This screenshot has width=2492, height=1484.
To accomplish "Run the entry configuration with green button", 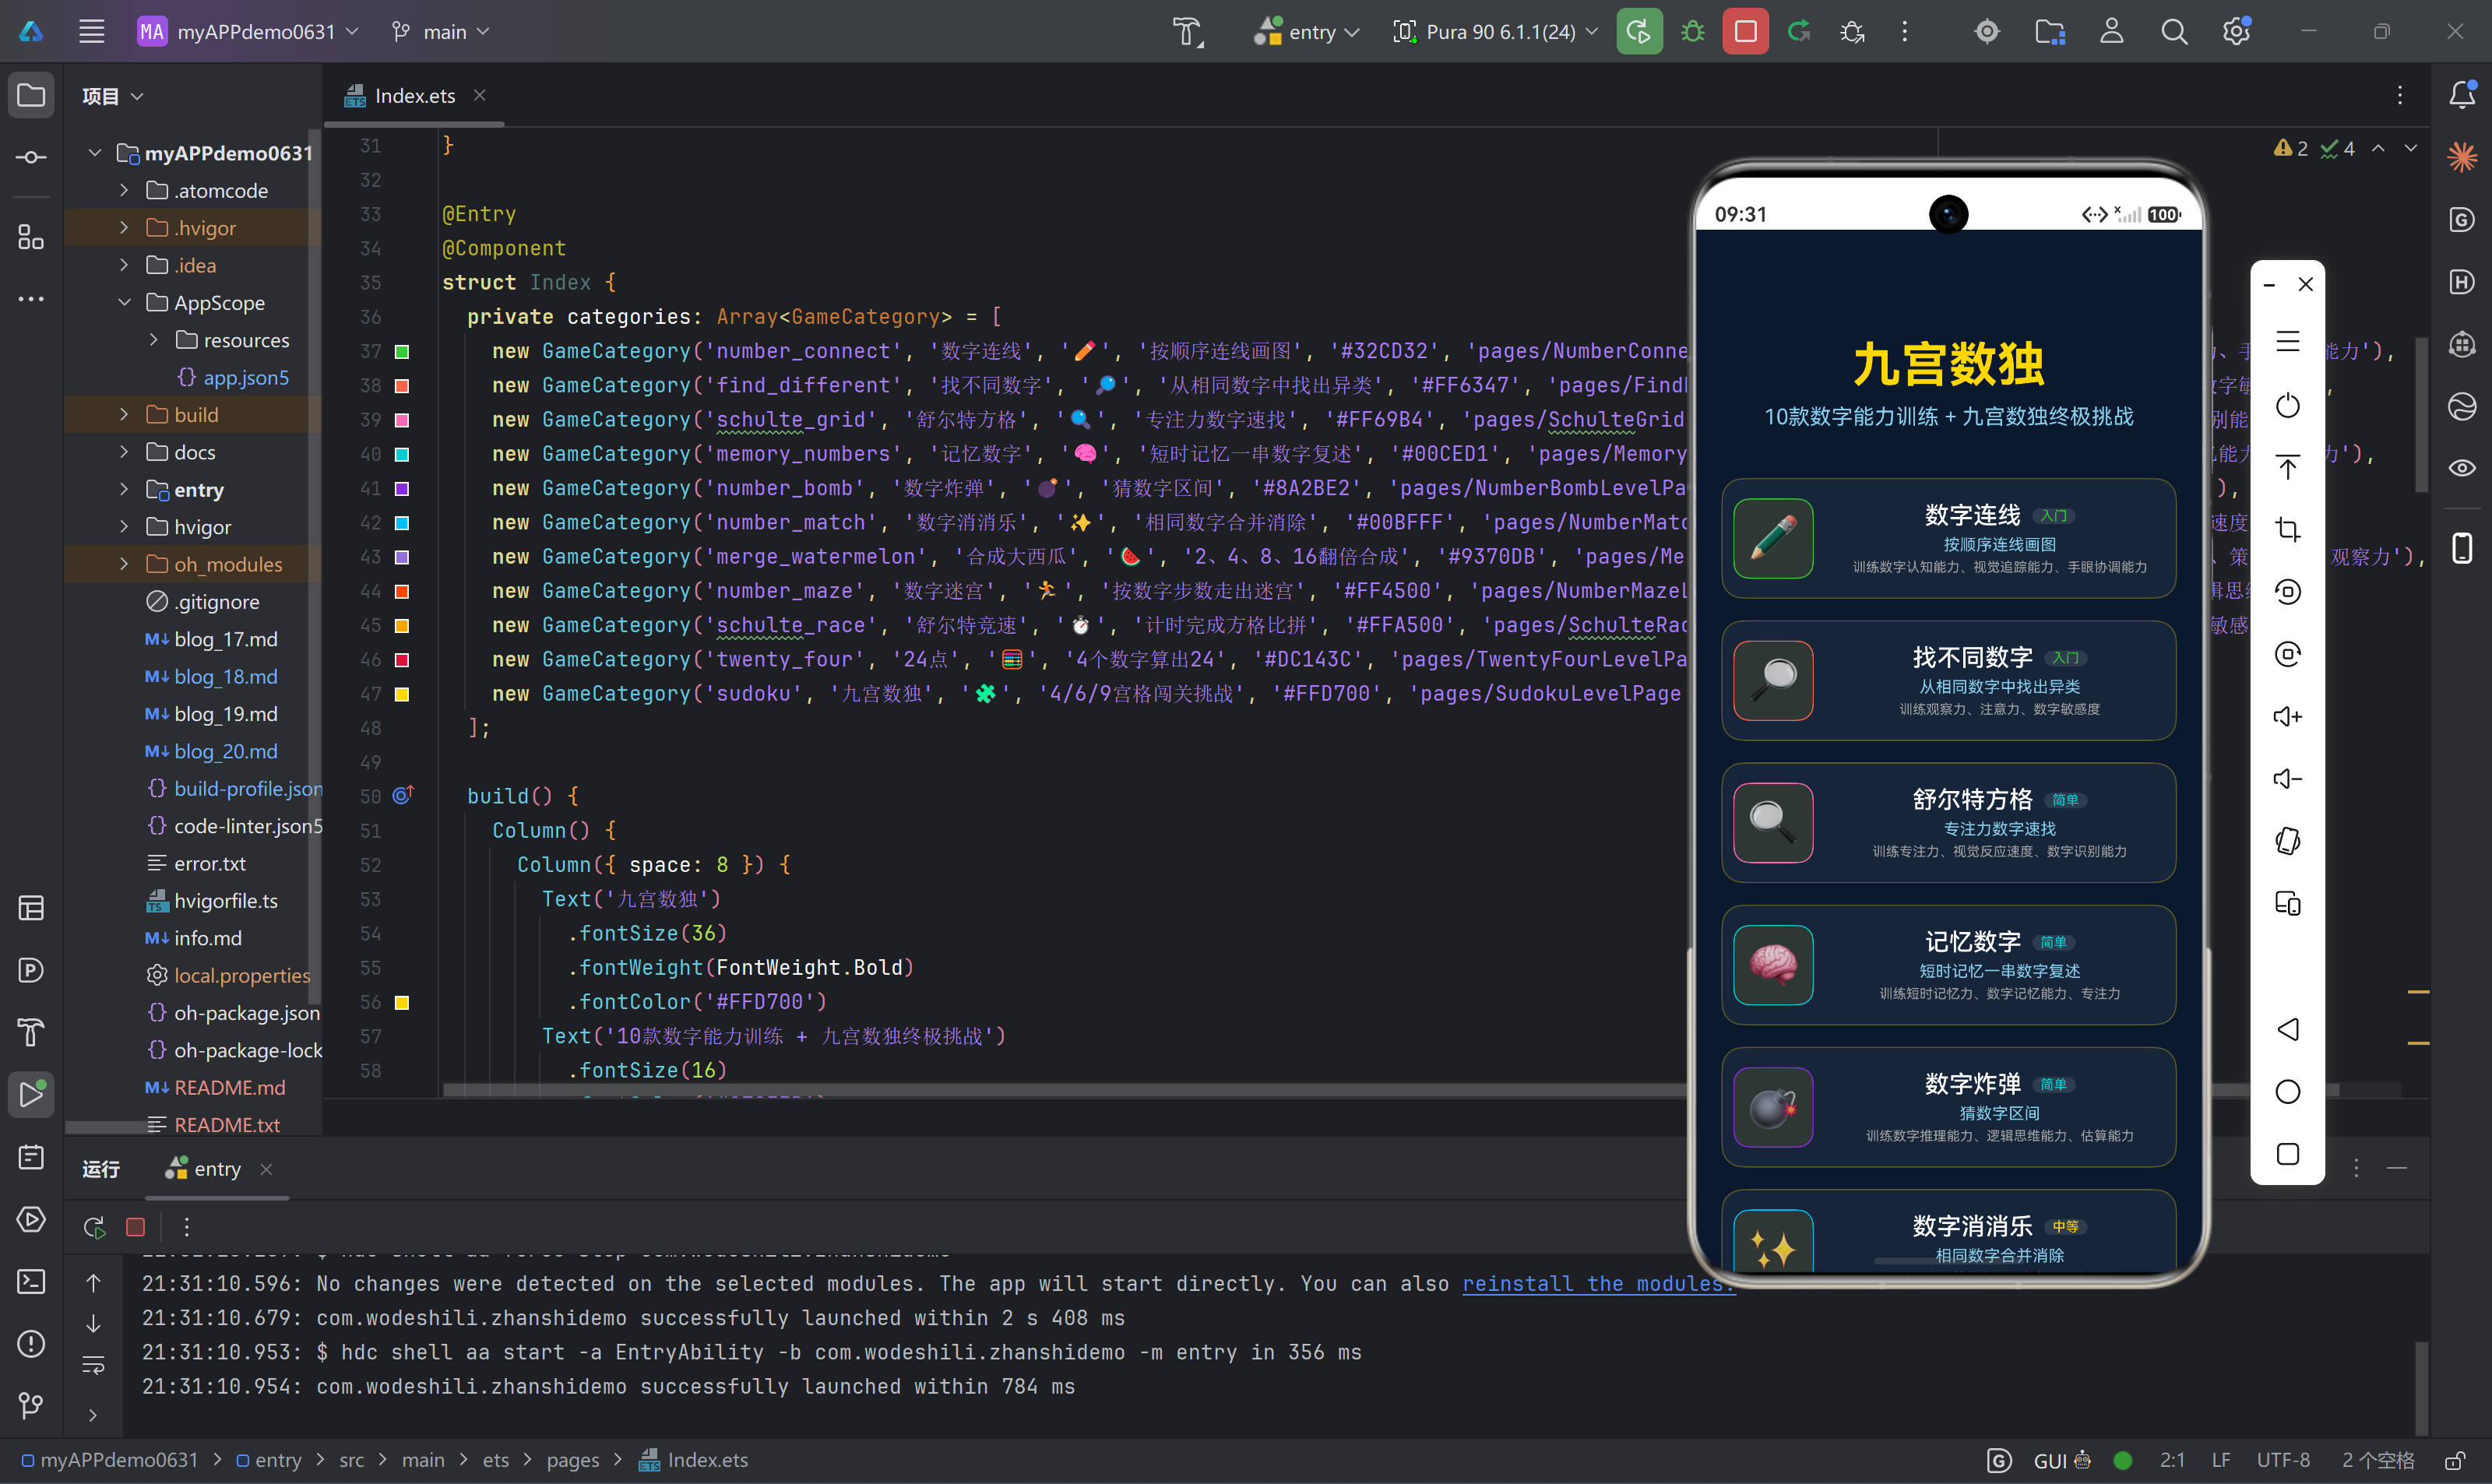I will tap(1639, 31).
